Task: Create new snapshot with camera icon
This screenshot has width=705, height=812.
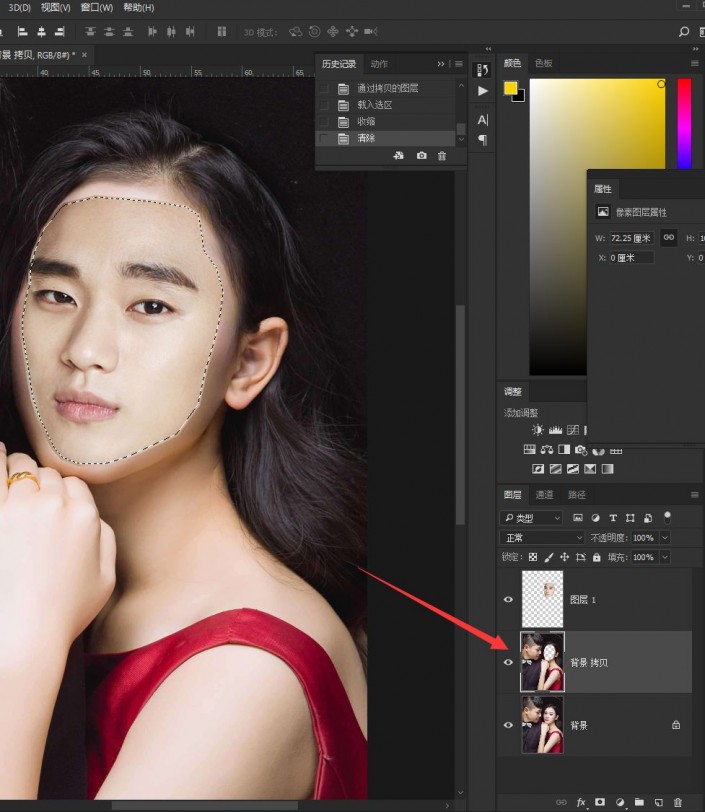Action: pos(422,155)
